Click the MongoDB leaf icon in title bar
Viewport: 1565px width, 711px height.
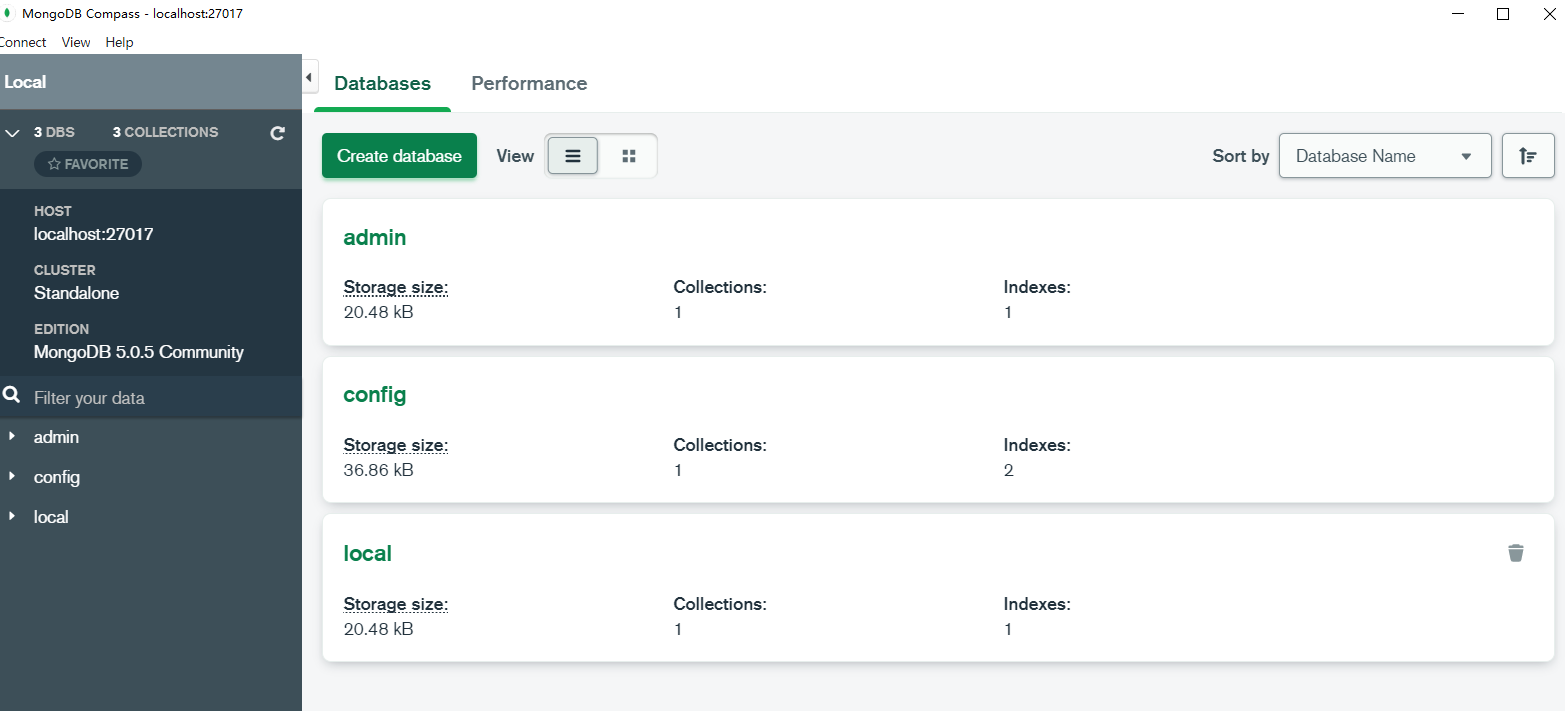pos(7,14)
